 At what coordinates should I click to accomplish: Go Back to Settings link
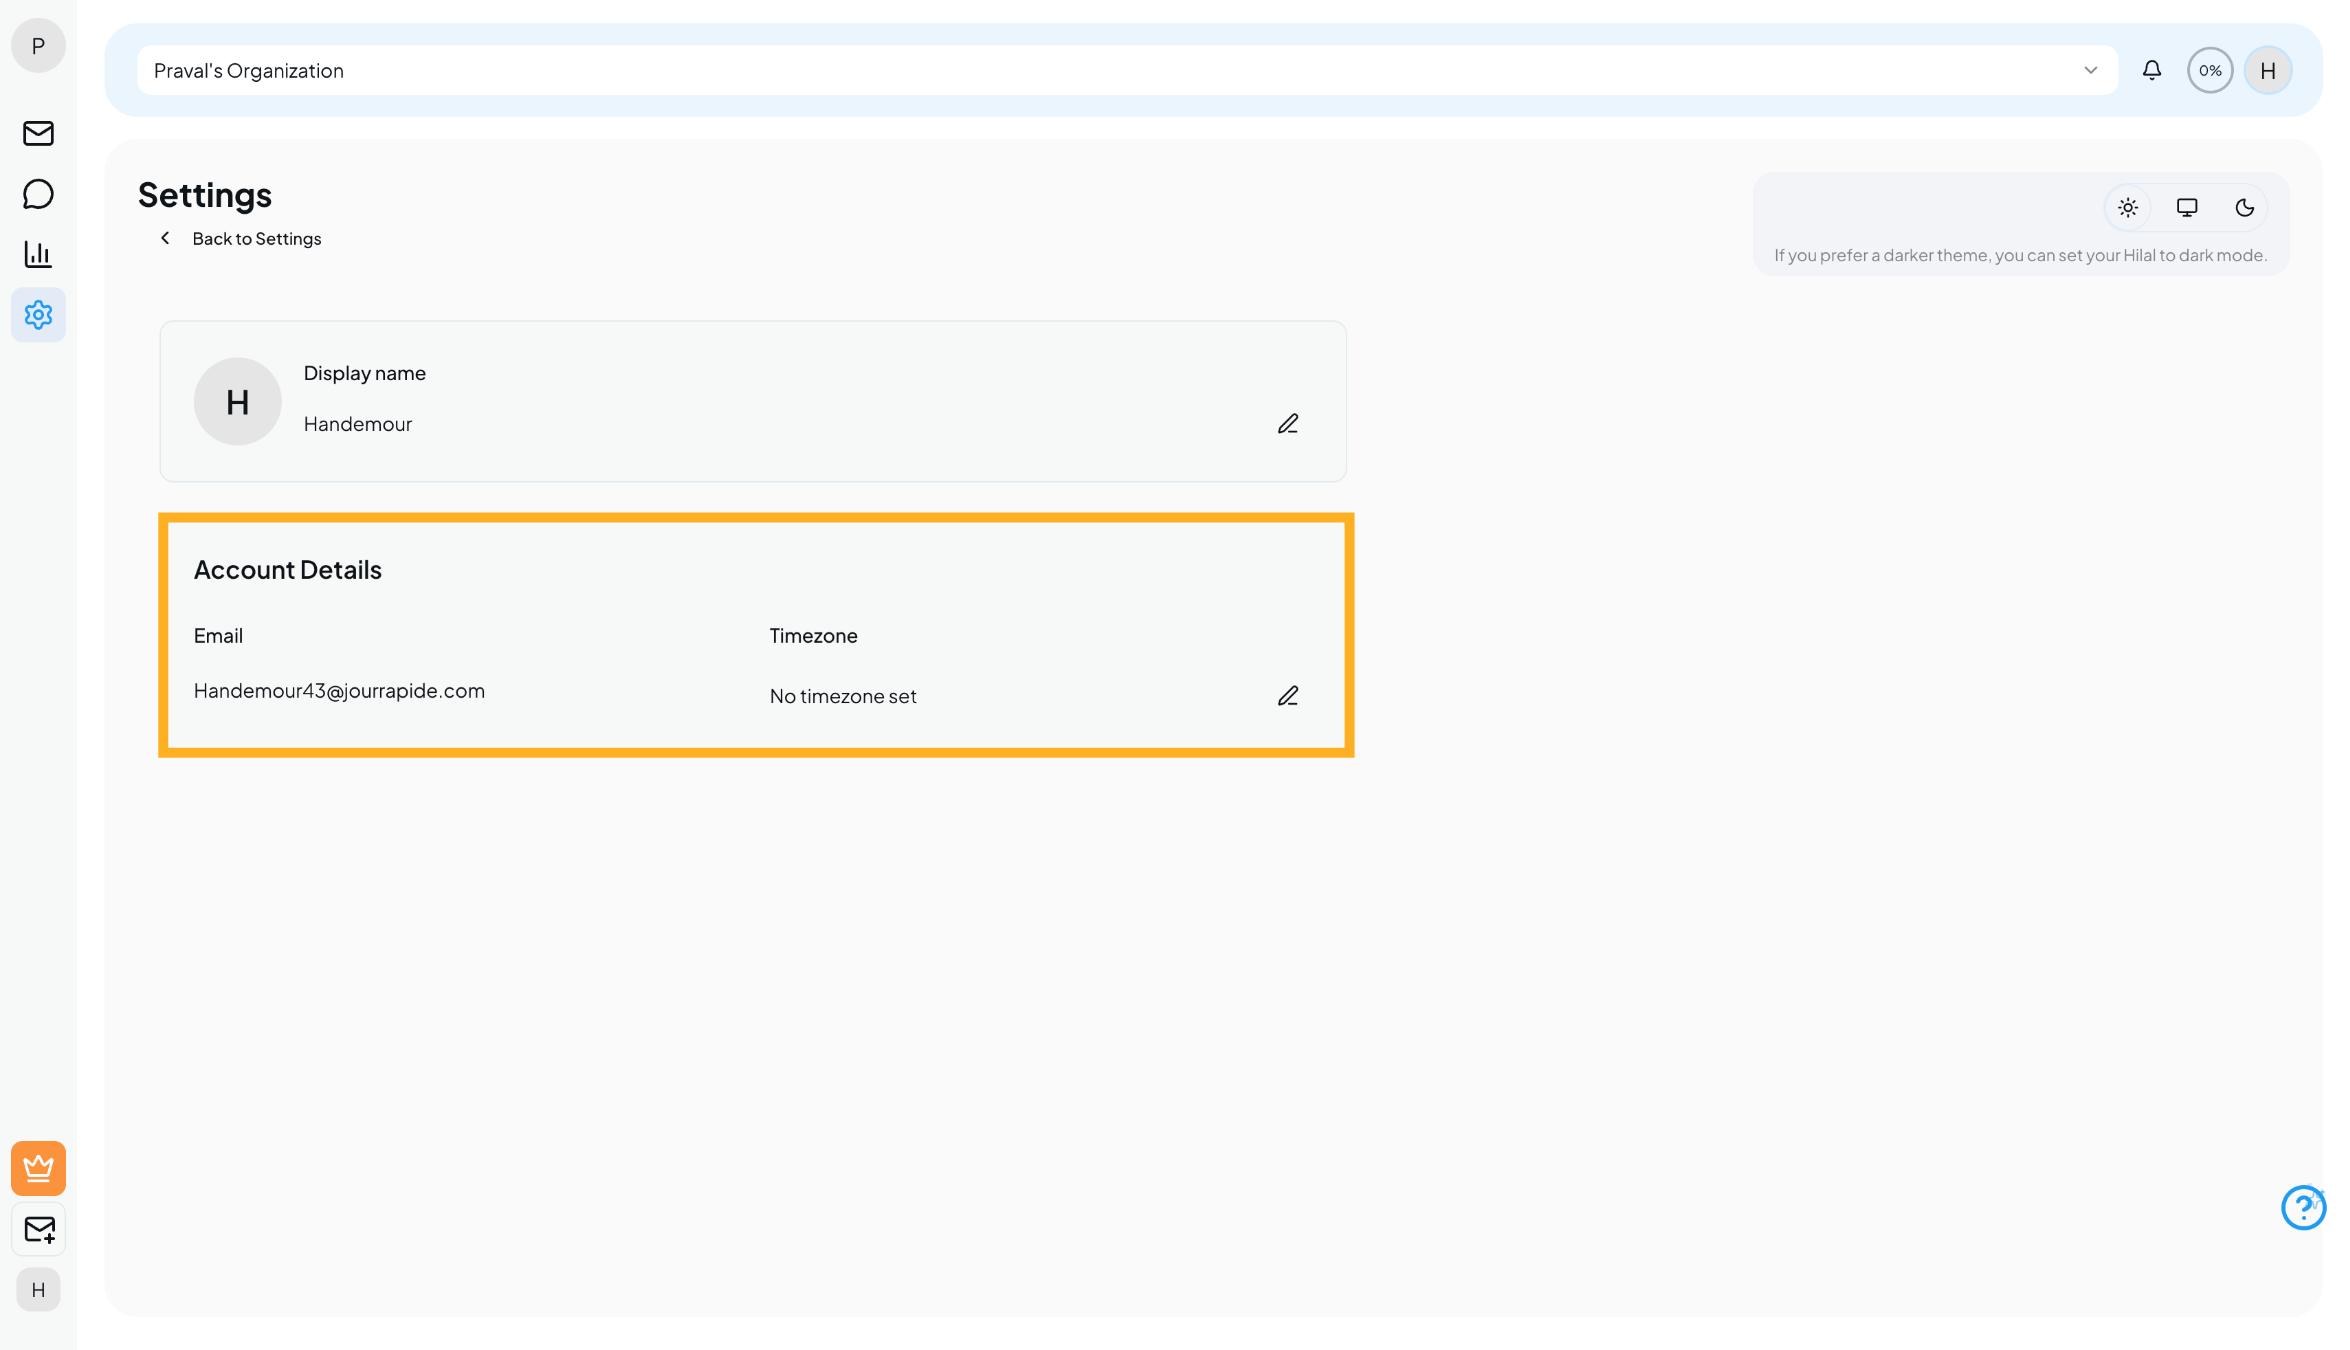coord(256,239)
